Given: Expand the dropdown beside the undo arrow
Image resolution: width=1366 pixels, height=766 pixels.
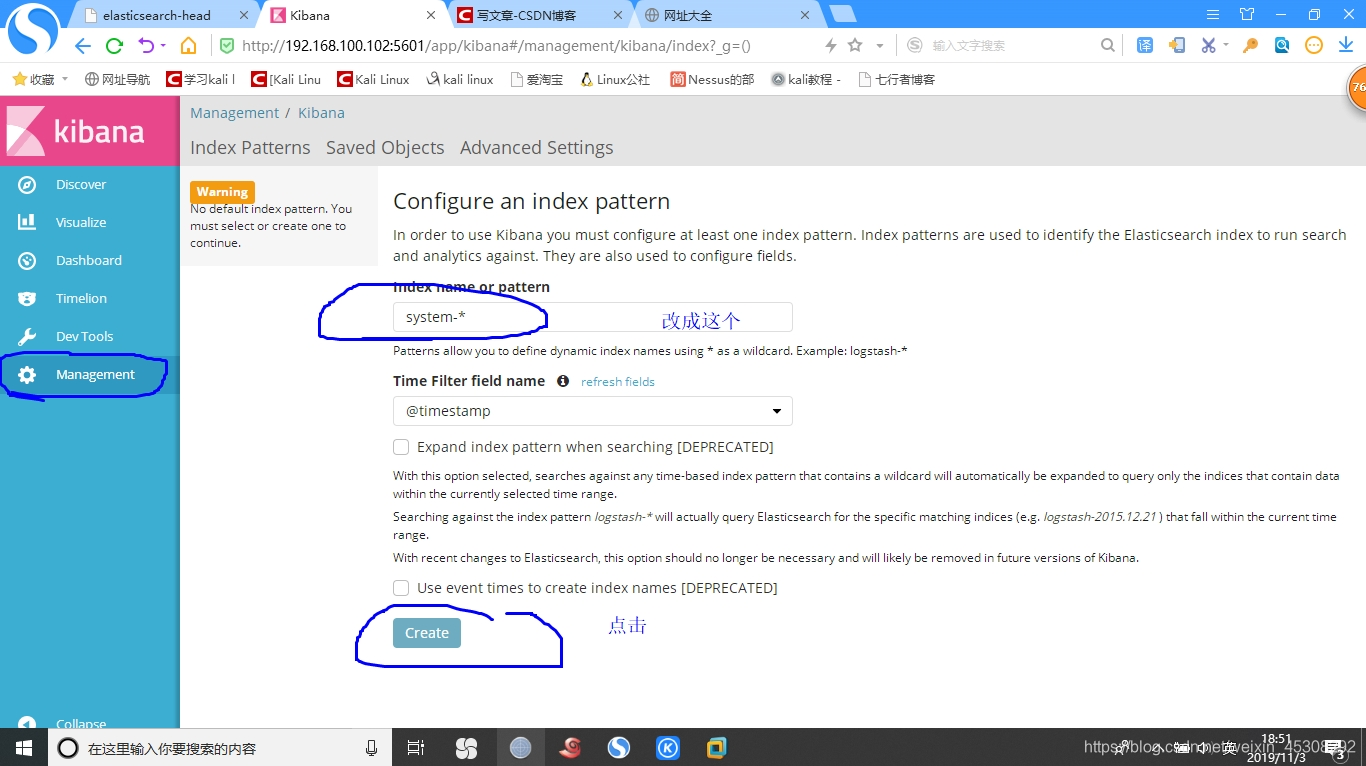Looking at the screenshot, I should point(163,46).
